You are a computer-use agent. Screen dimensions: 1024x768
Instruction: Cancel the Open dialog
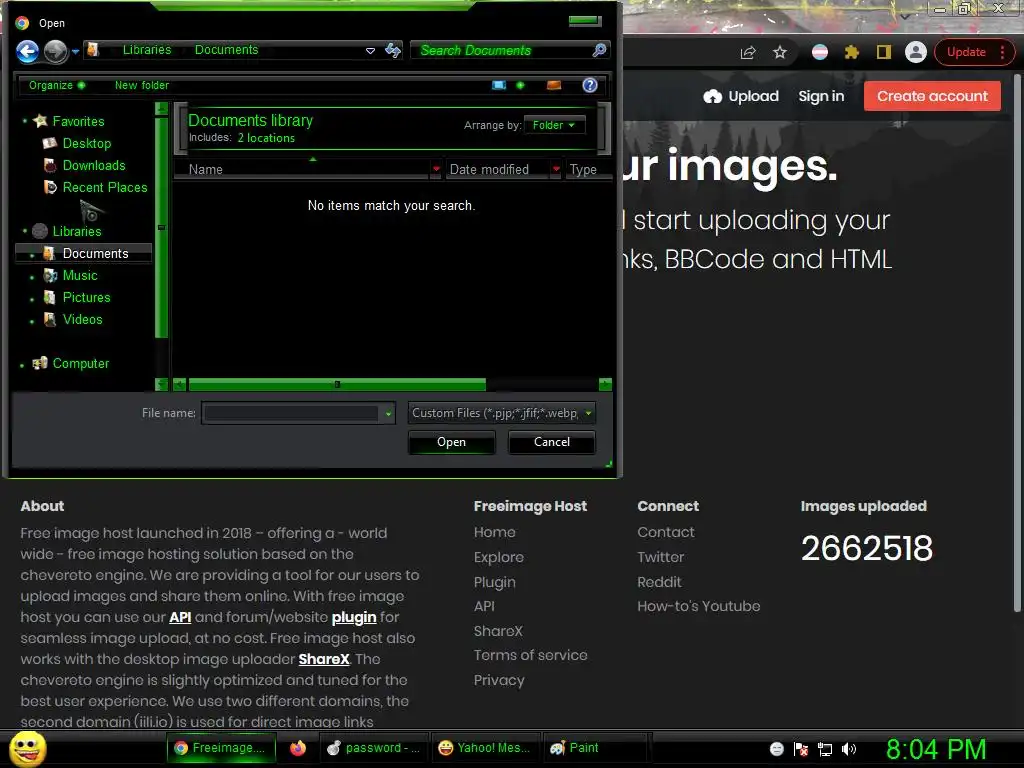(552, 442)
